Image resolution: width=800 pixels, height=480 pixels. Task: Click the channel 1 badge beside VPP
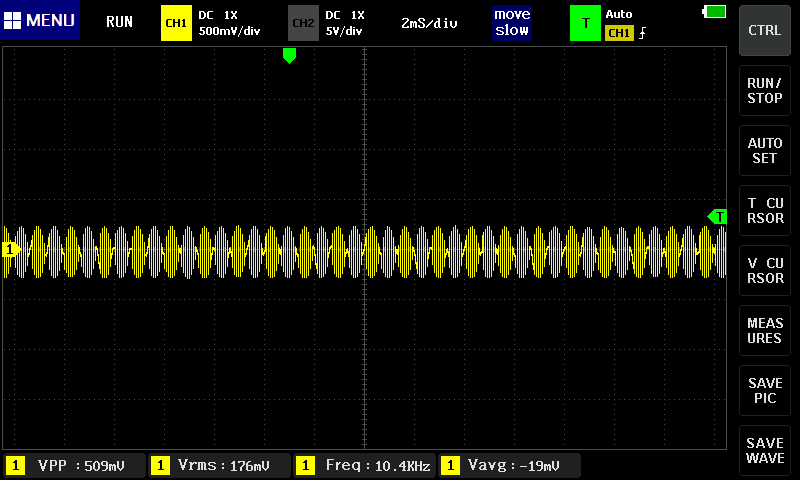point(15,466)
